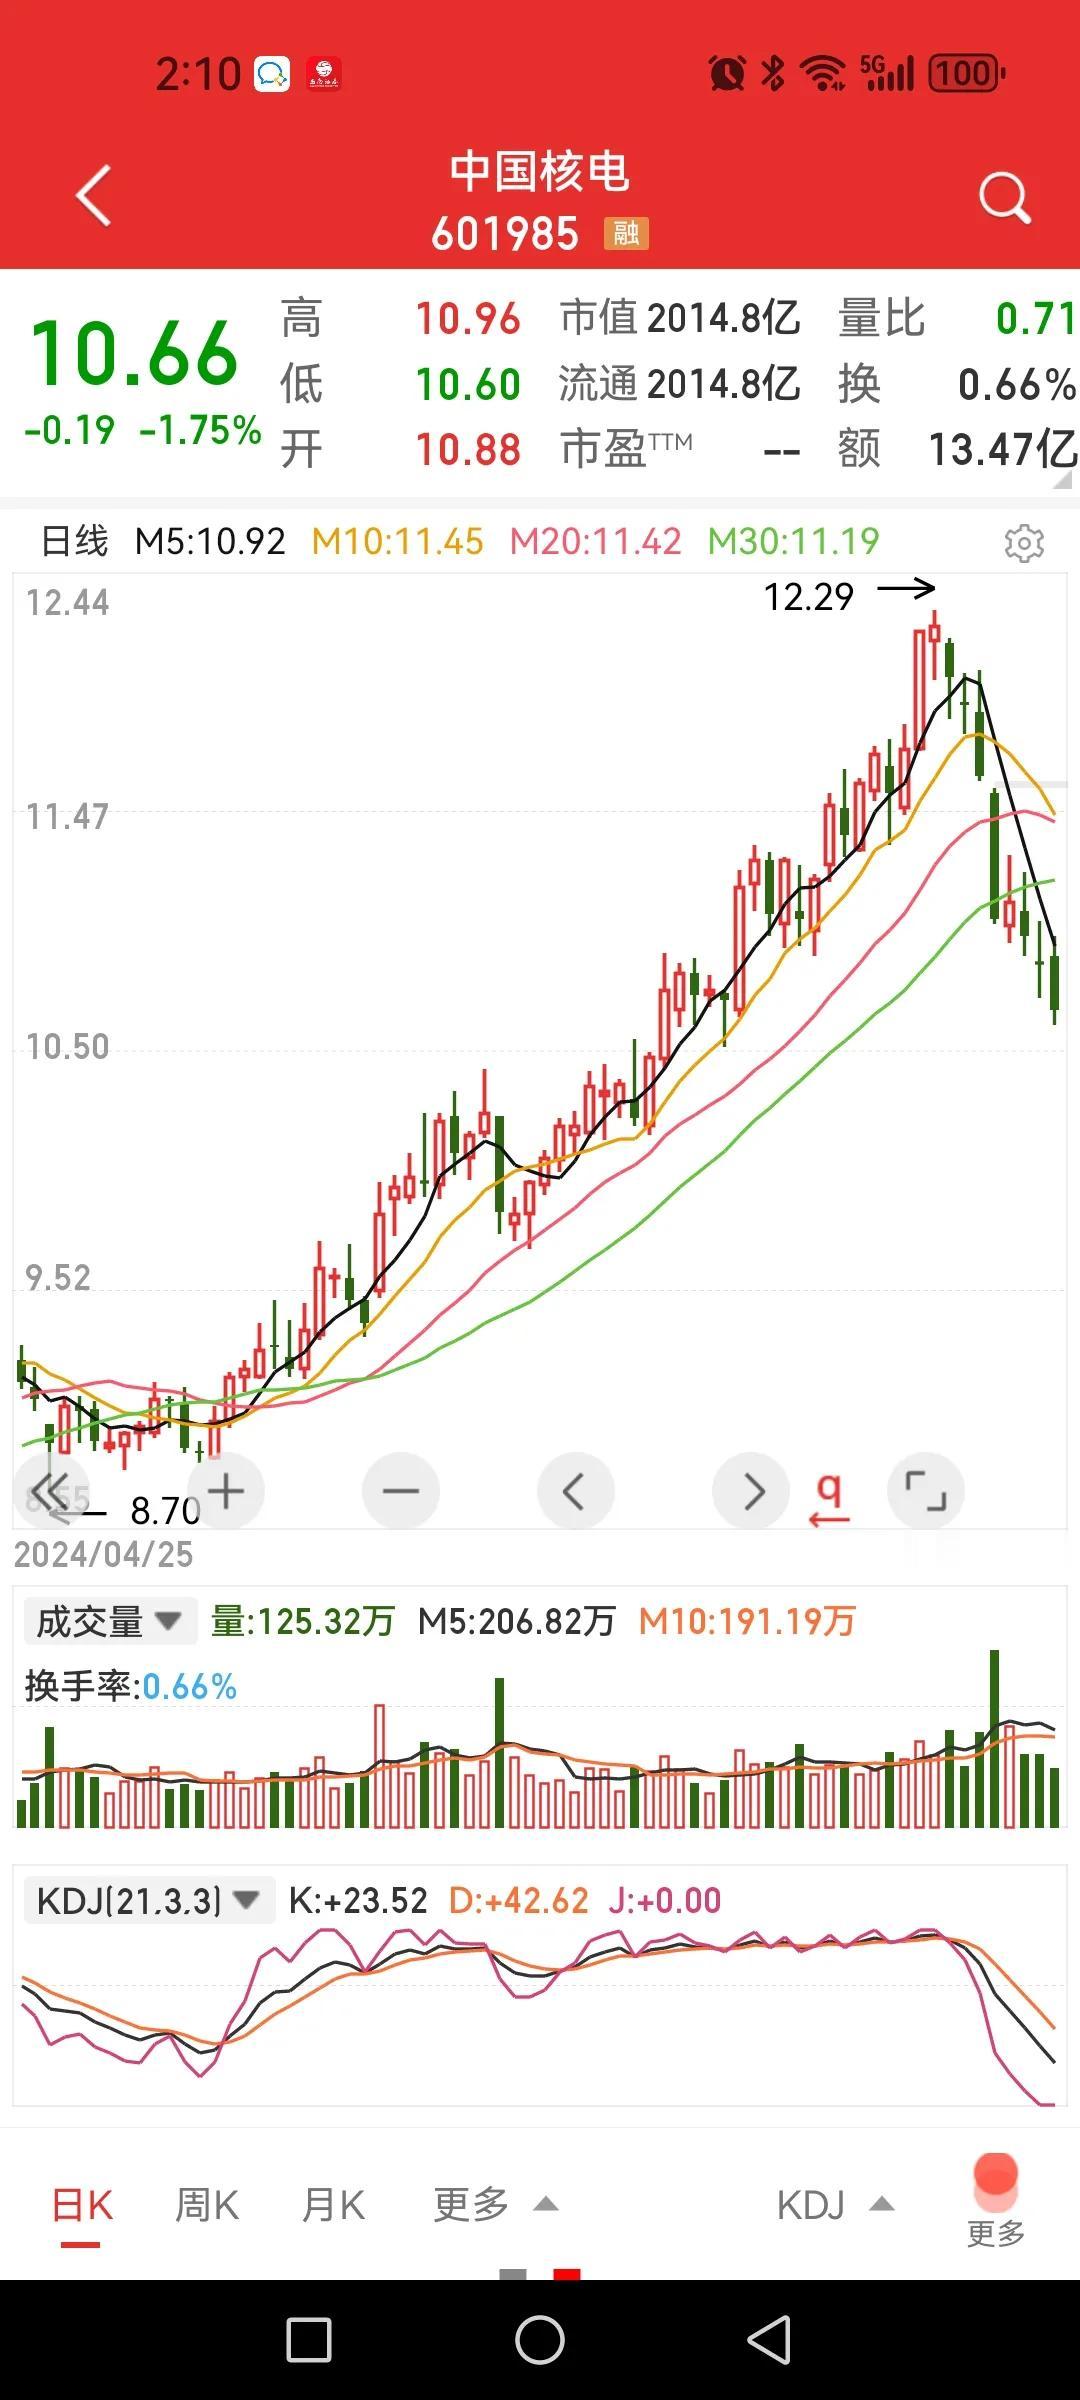Viewport: 1080px width, 2400px height.
Task: Tap the 融 margin trading badge
Action: point(626,234)
